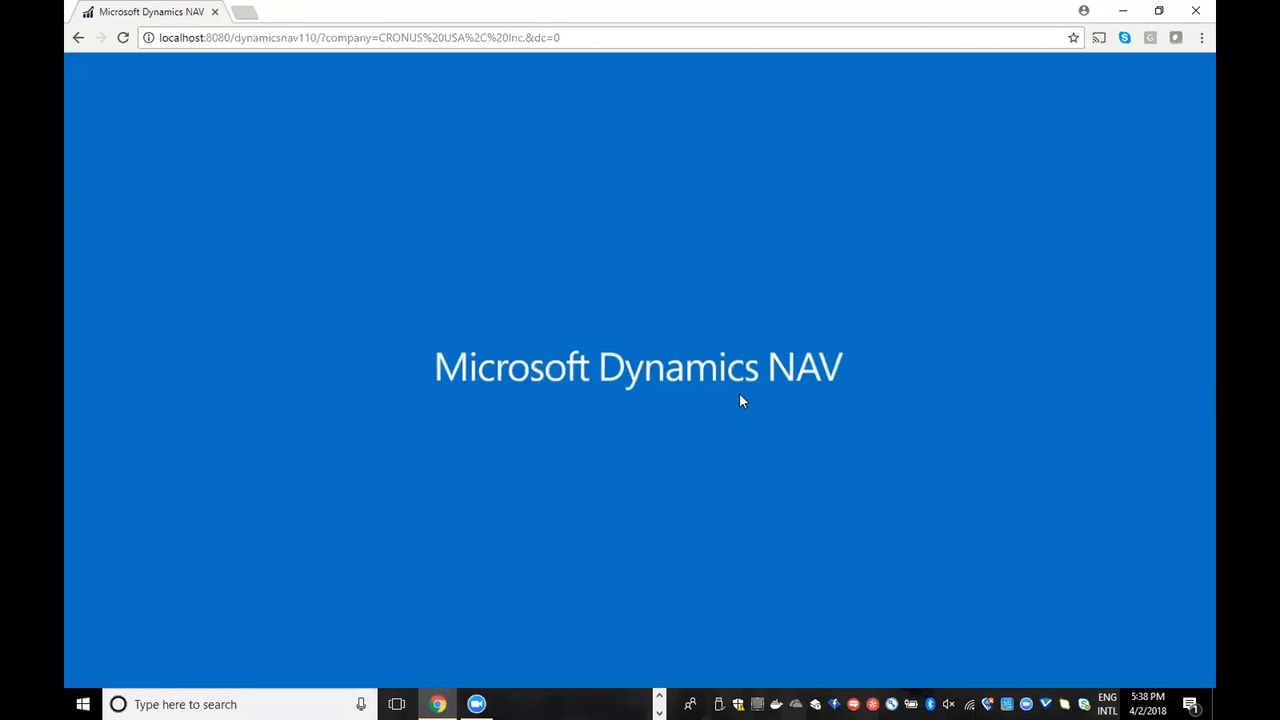
Task: Click the muted volume tray icon
Action: point(948,704)
